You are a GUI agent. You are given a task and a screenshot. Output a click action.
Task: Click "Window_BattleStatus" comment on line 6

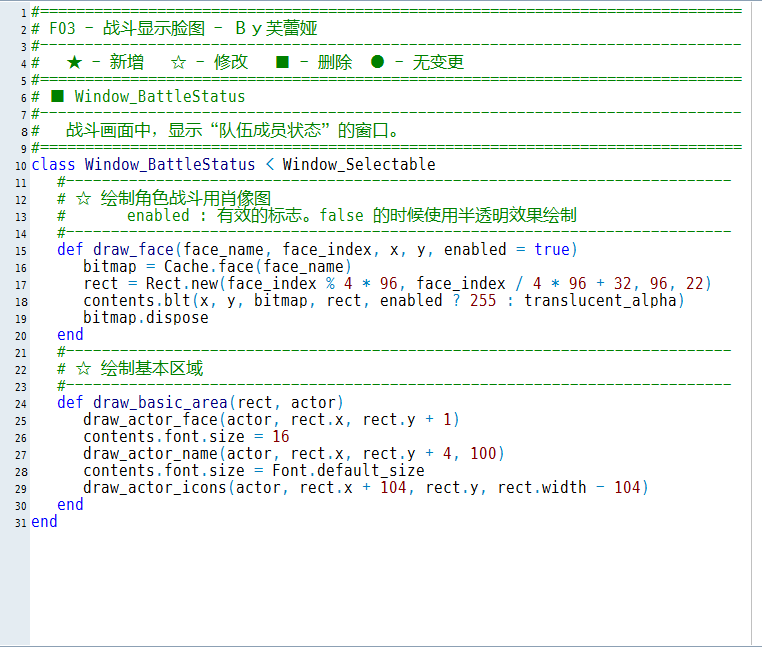160,96
